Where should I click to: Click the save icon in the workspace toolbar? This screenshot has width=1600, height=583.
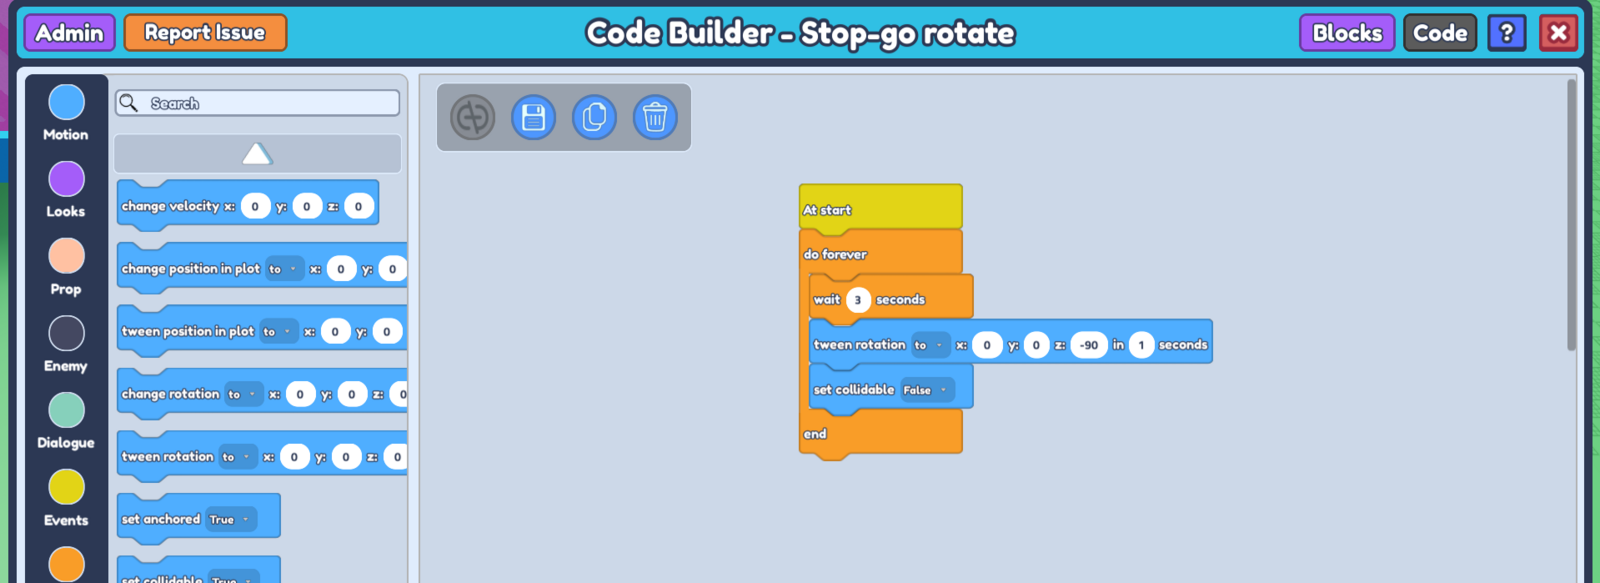click(533, 118)
